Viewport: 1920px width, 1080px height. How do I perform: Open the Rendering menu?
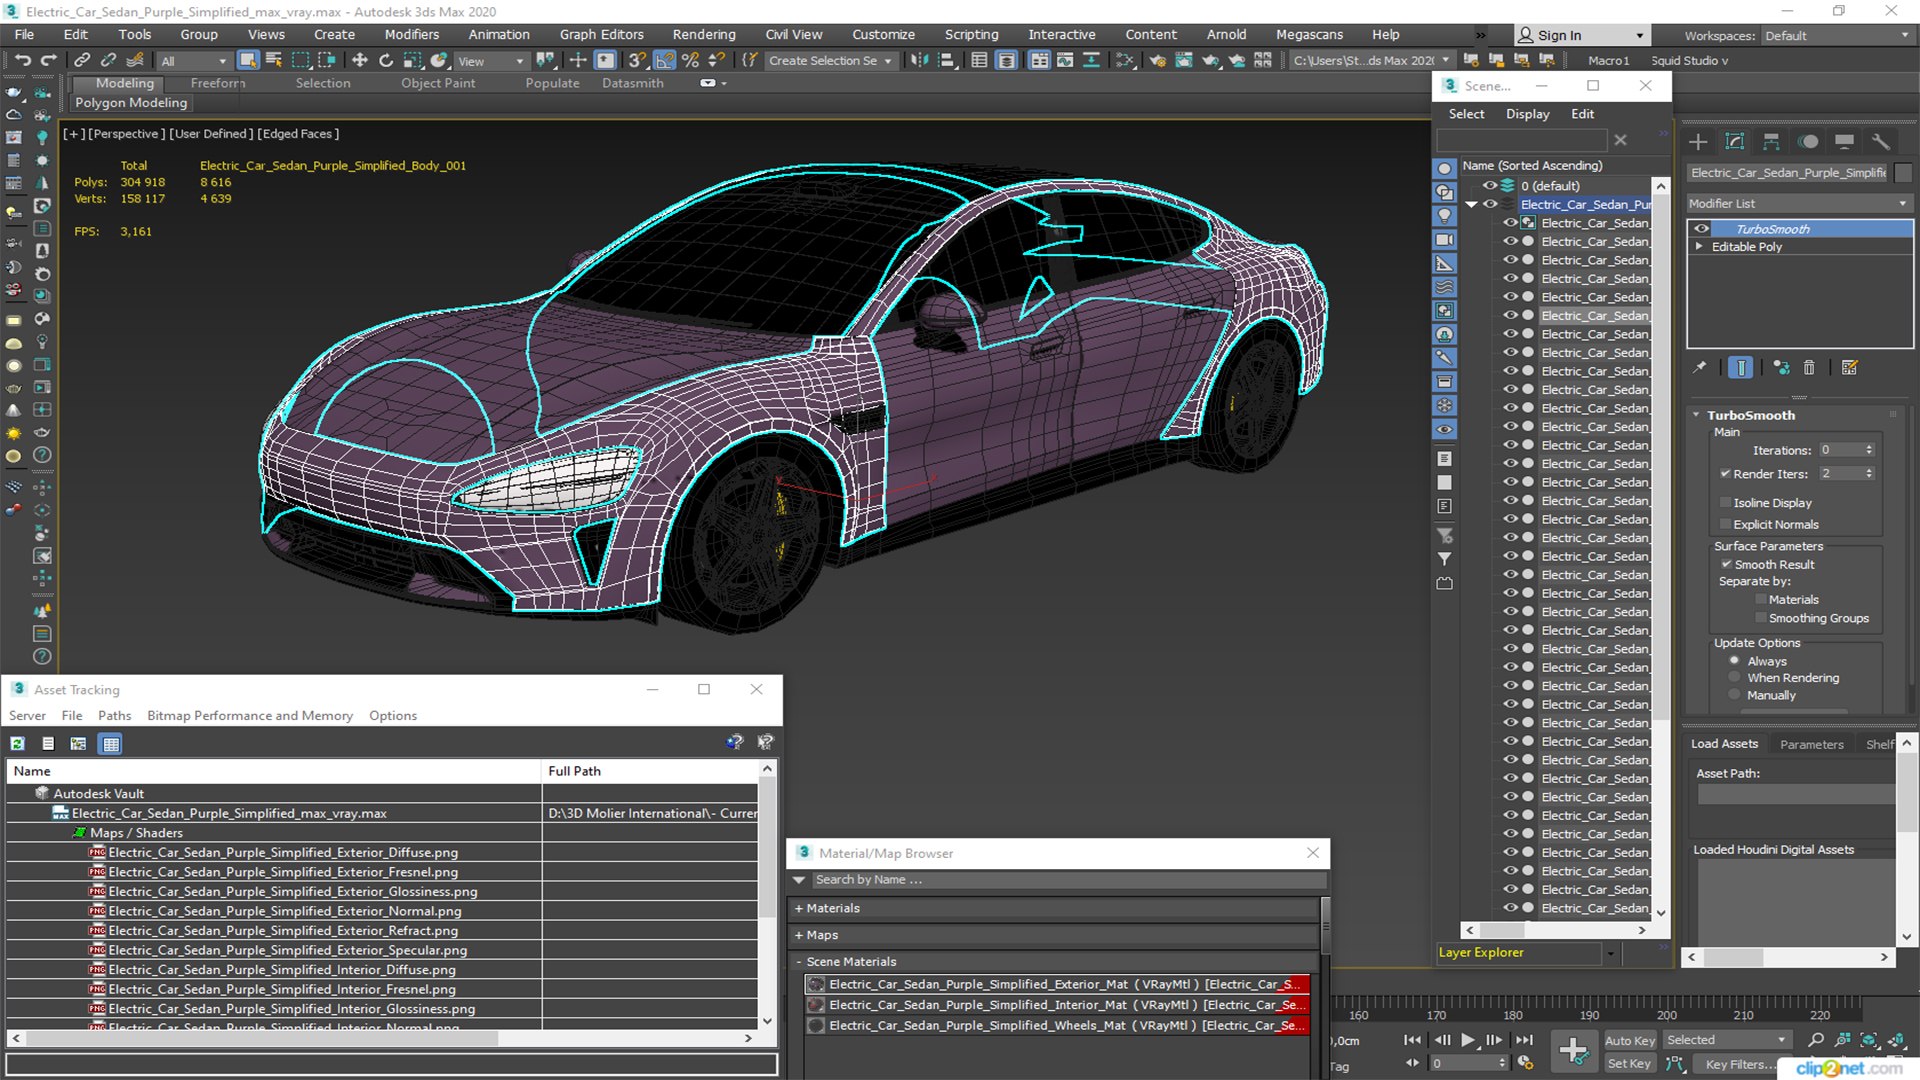[x=704, y=35]
